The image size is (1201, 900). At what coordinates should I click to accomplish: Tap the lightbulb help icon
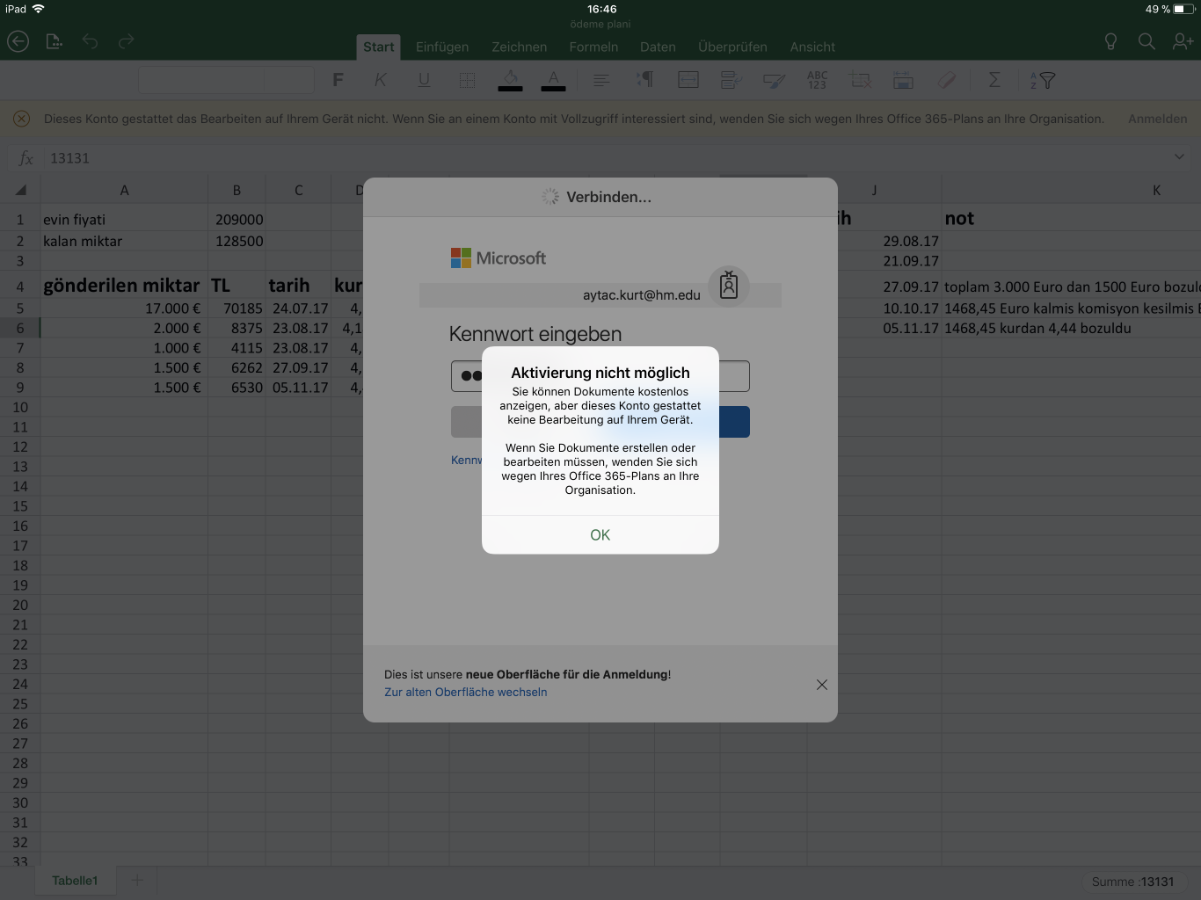click(x=1110, y=41)
